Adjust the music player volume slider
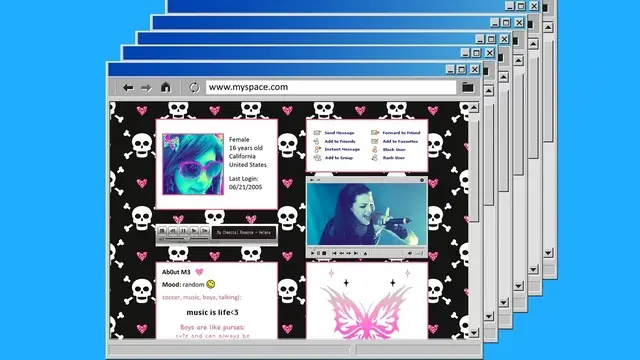 coord(186,239)
